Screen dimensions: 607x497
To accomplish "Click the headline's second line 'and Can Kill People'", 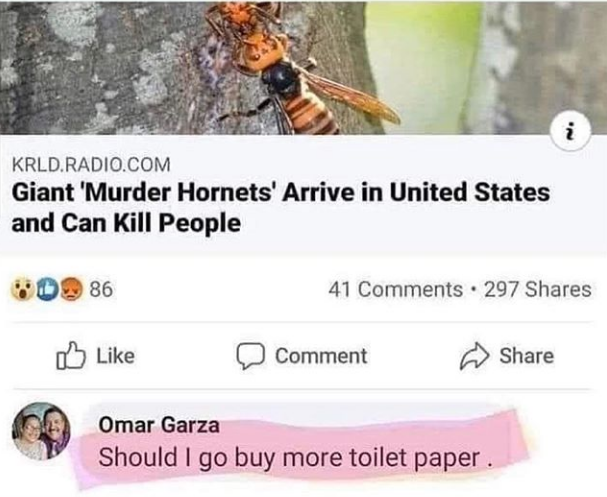I will (x=126, y=224).
